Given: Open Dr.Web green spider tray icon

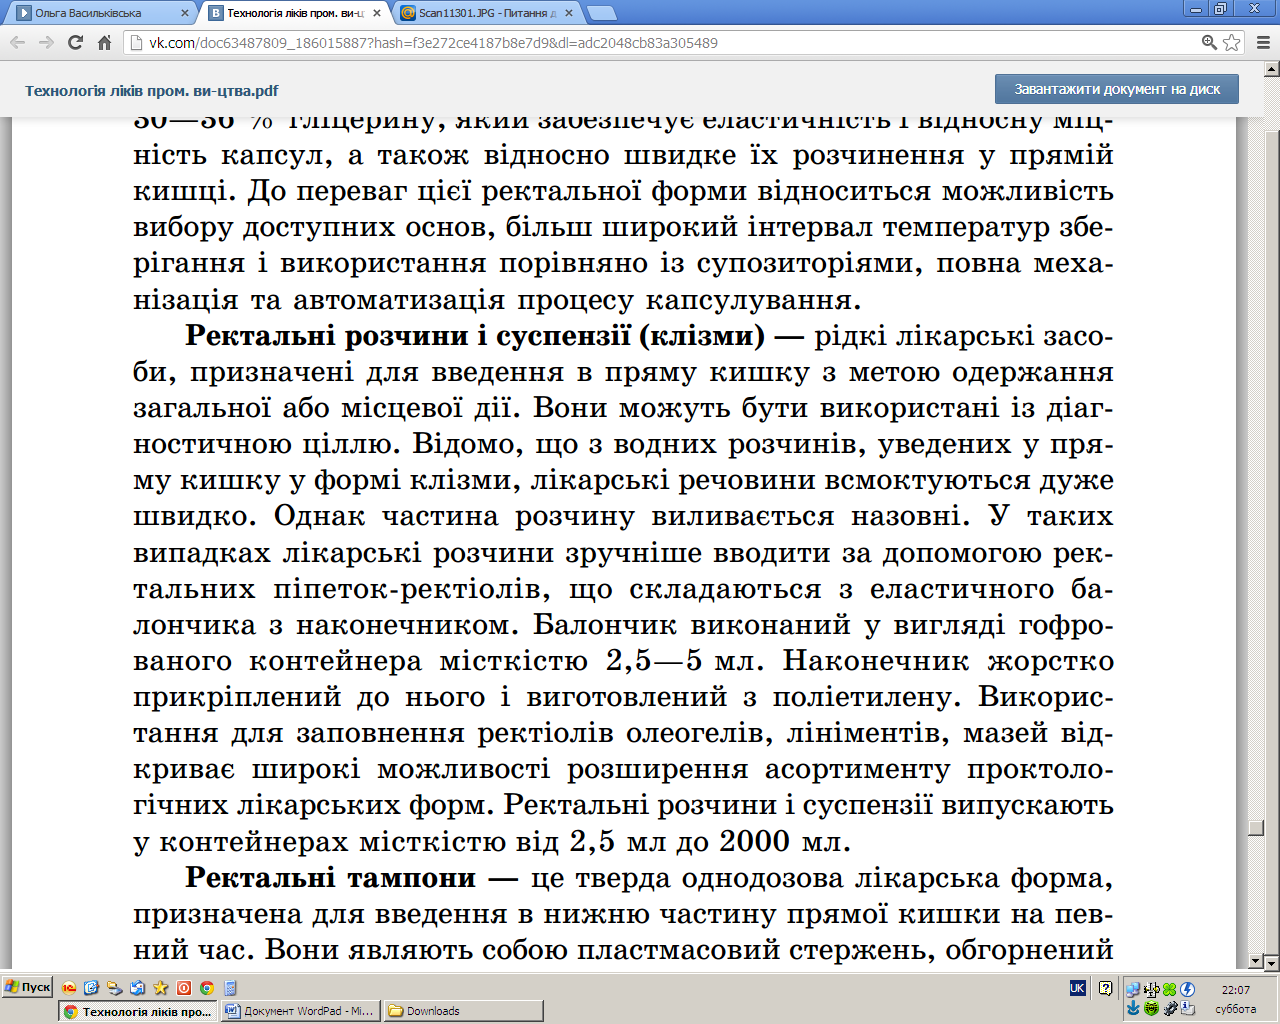Looking at the screenshot, I should click(x=1151, y=1008).
